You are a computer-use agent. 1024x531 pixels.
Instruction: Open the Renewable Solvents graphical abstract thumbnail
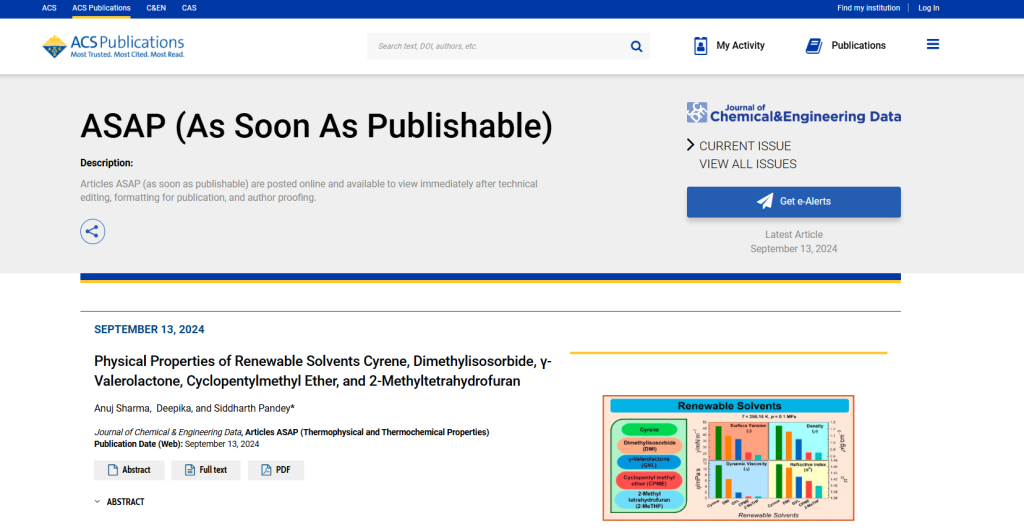coord(728,458)
